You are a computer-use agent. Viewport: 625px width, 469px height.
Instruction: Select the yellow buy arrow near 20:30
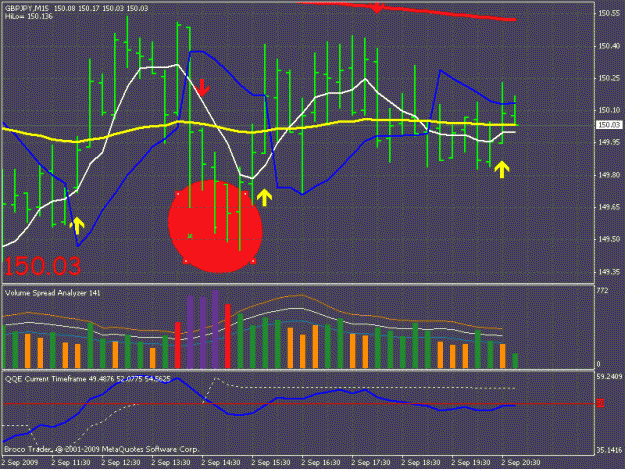tap(501, 169)
